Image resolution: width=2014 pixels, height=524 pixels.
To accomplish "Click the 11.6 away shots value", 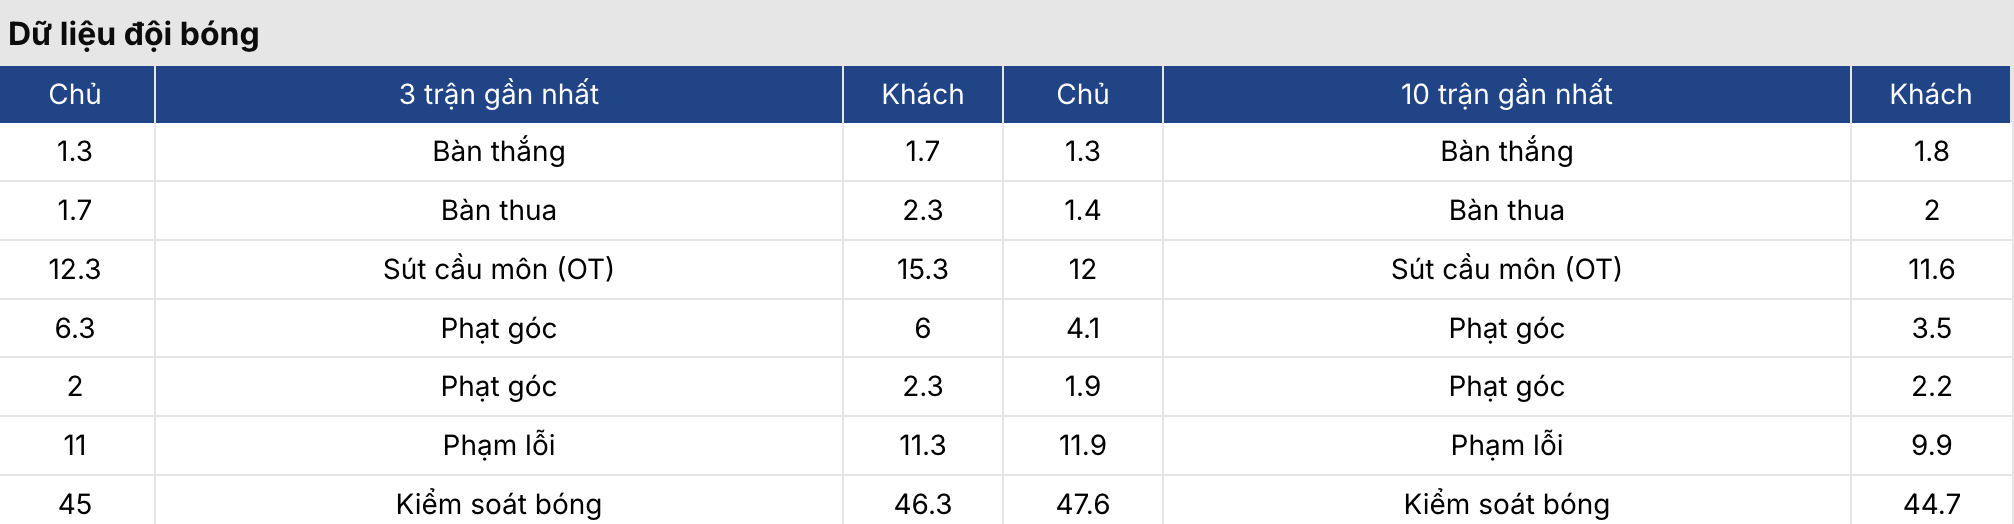I will [1931, 269].
